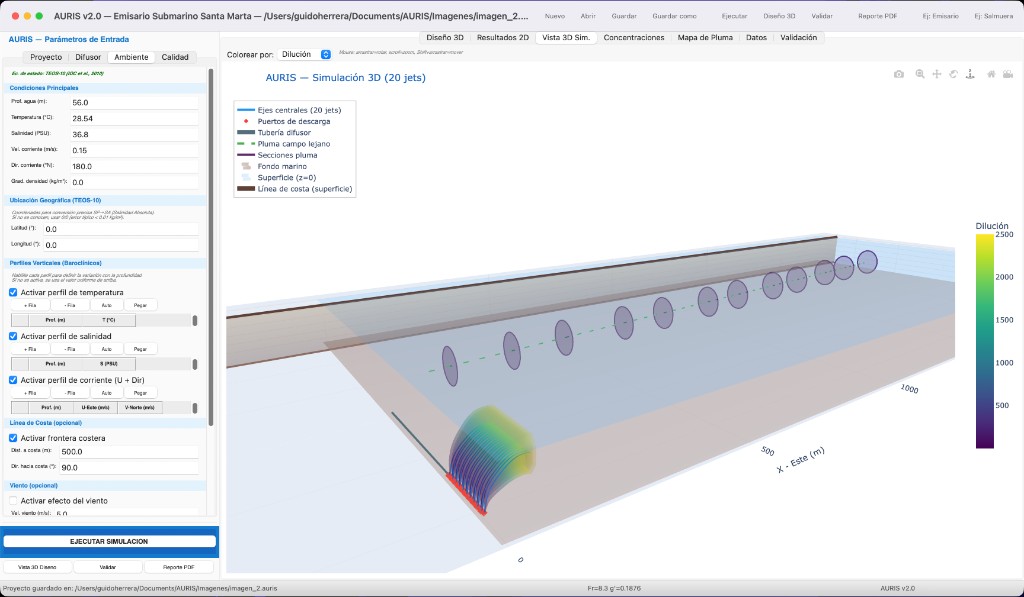Disable Activar frontera costera checkbox
The image size is (1024, 597).
13,438
